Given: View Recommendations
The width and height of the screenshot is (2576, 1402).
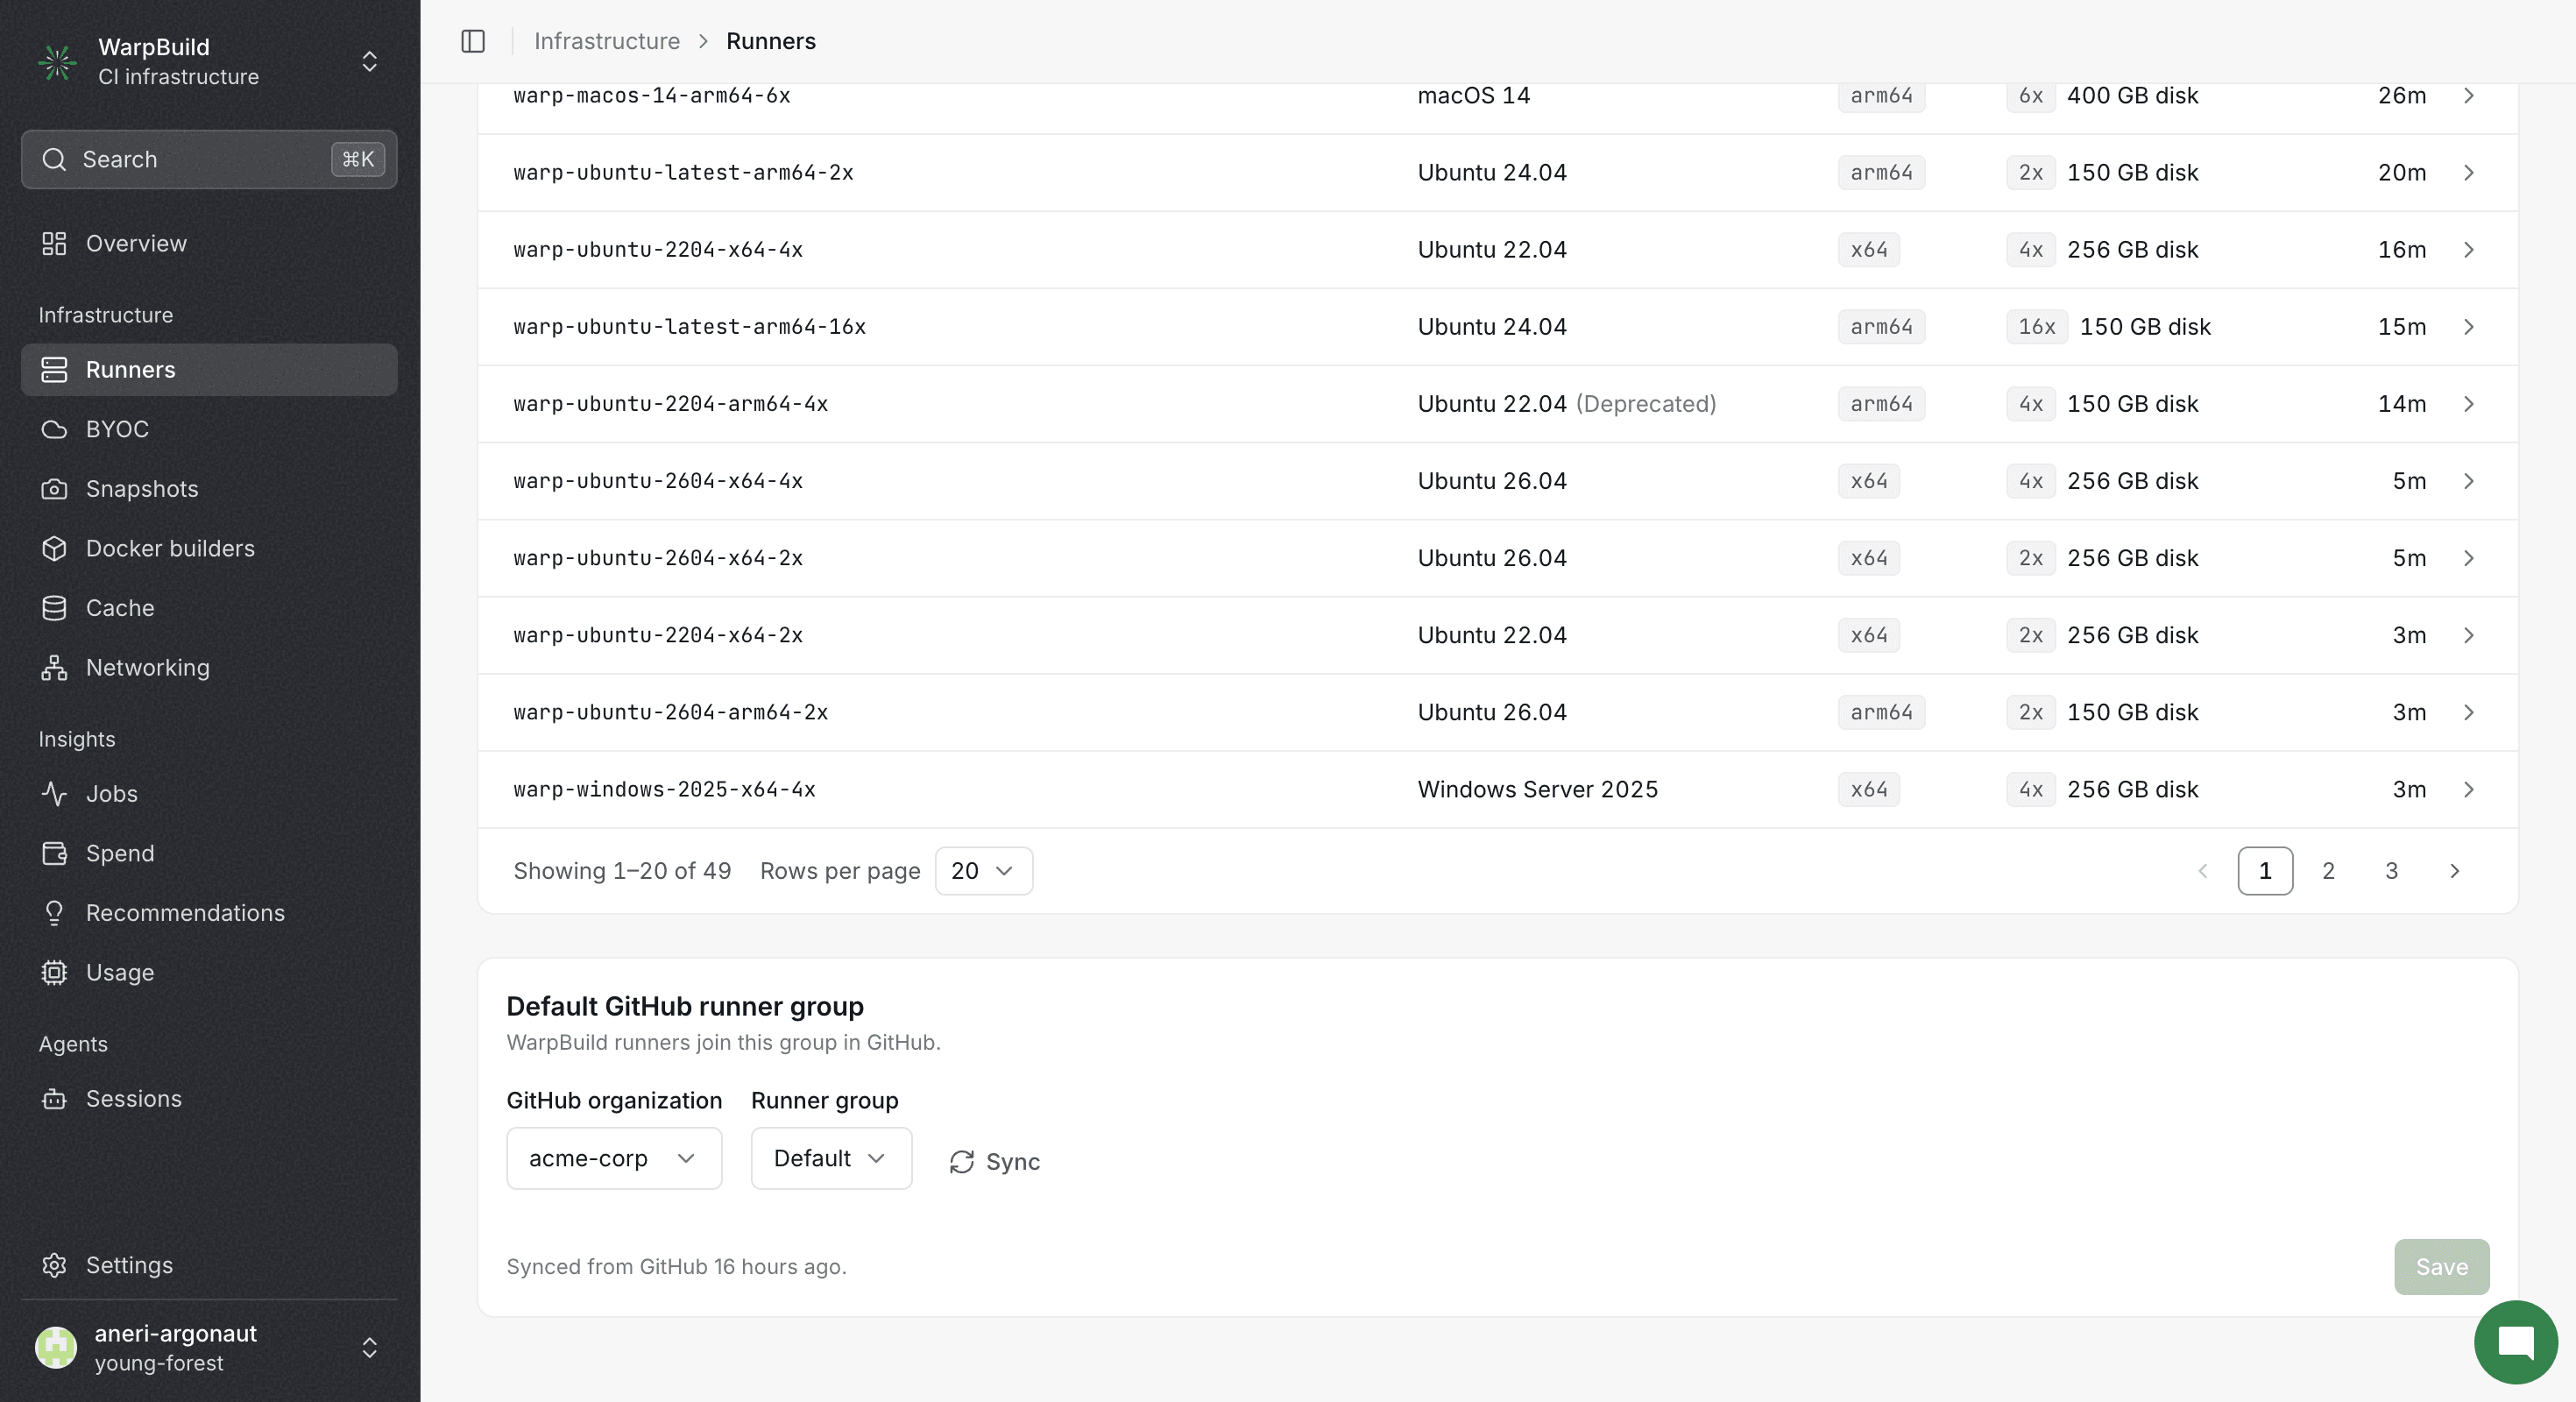Looking at the screenshot, I should [209, 913].
